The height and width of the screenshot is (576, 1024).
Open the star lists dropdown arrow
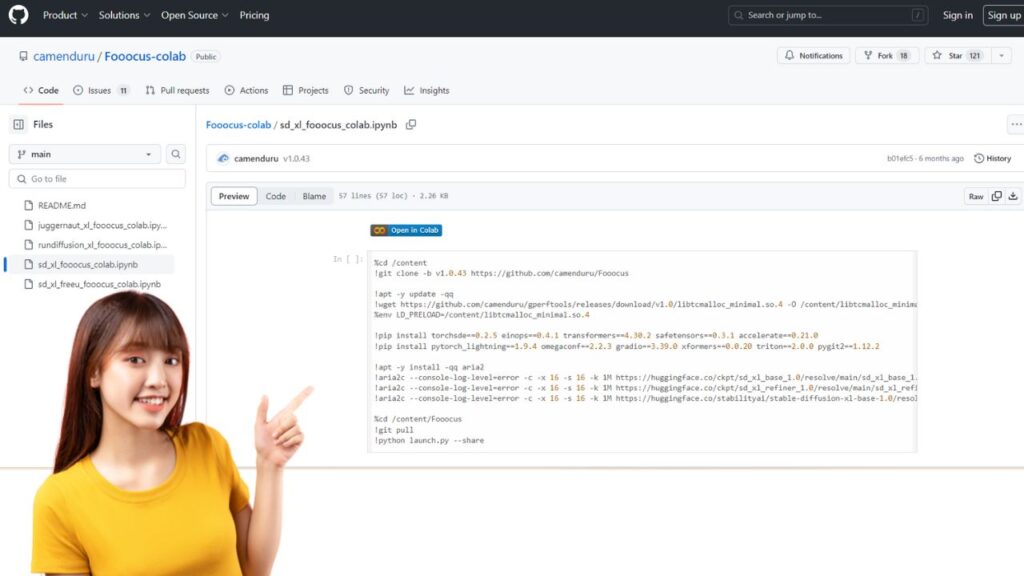(x=1002, y=56)
